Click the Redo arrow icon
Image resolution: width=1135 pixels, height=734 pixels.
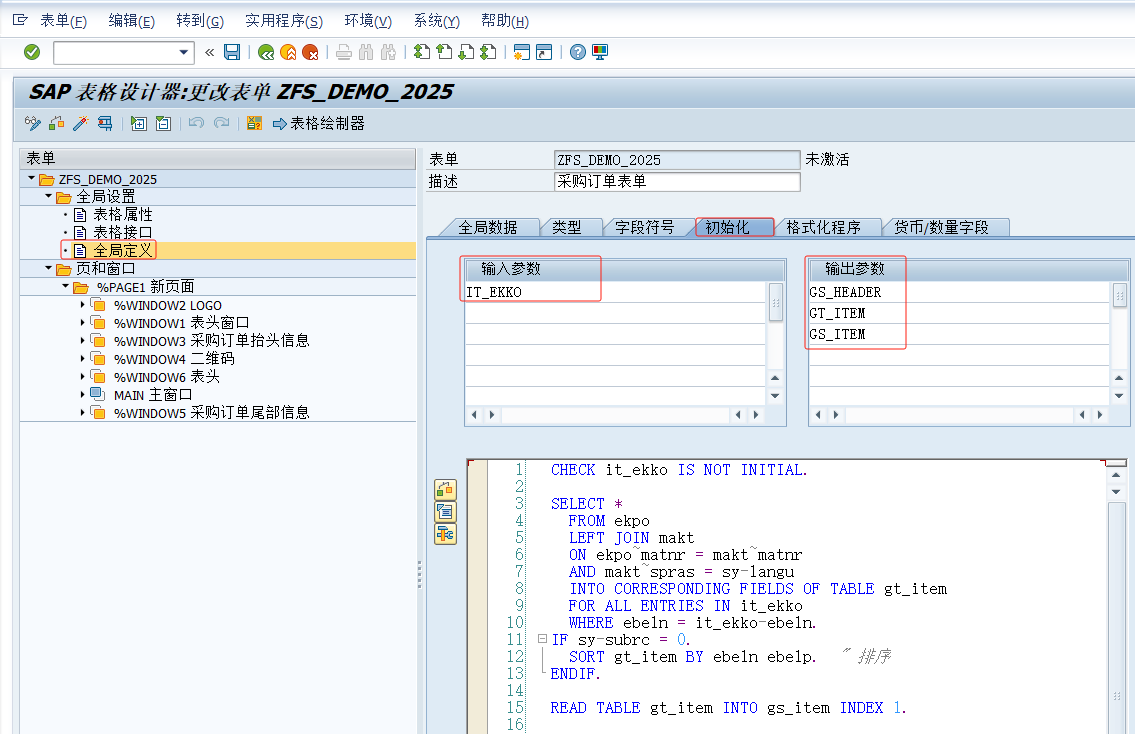click(x=221, y=124)
